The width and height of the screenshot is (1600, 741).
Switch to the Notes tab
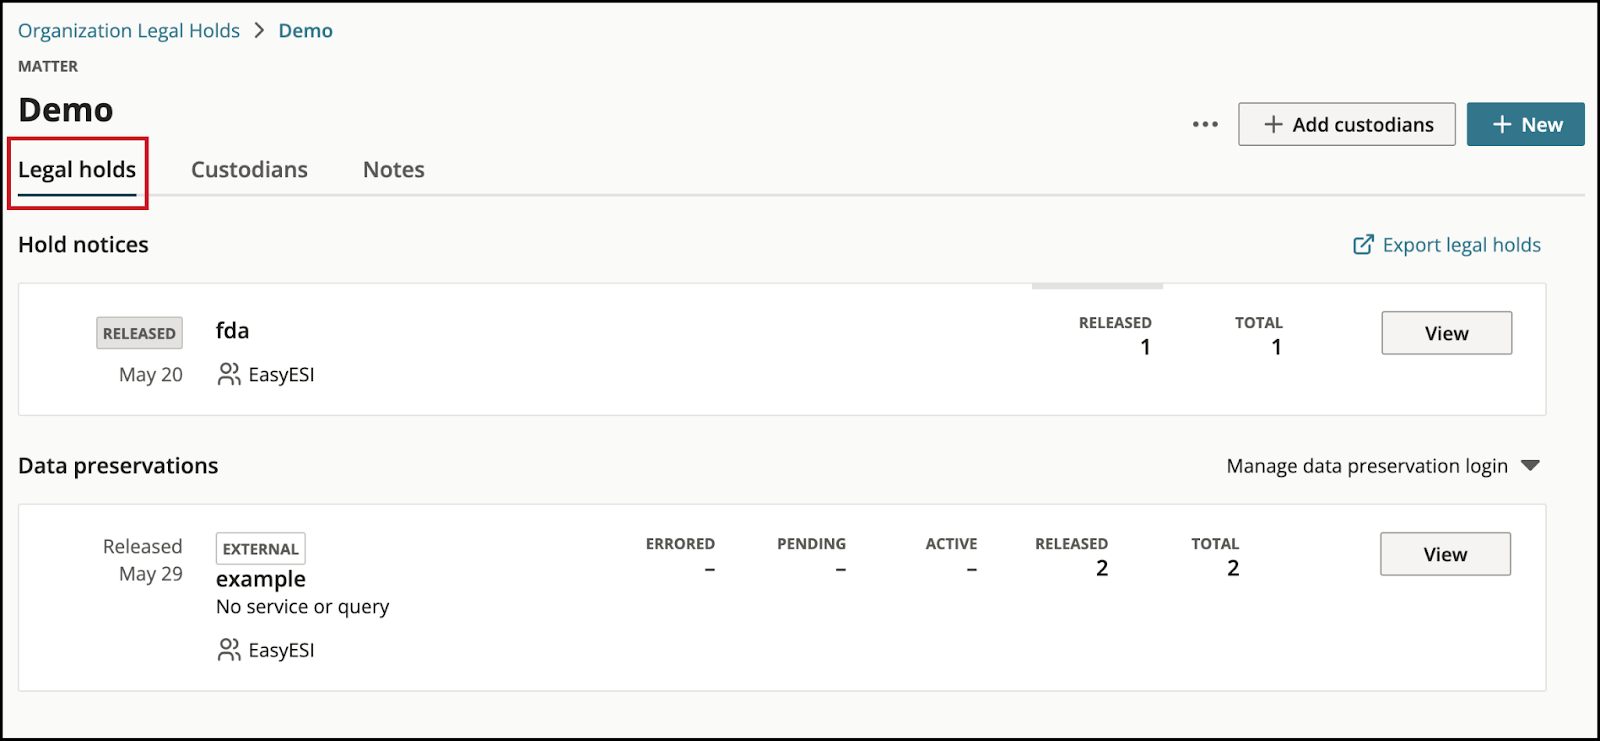pyautogui.click(x=393, y=170)
